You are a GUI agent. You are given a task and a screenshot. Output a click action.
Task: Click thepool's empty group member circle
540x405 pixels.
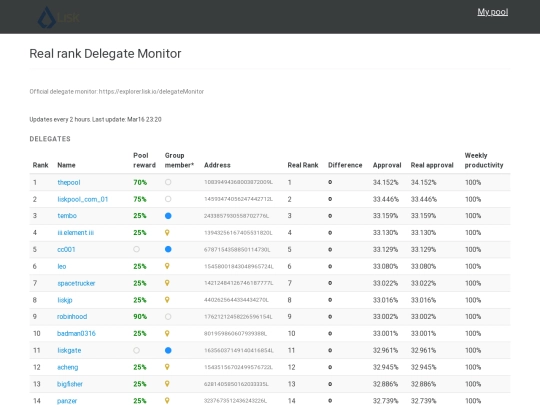click(x=168, y=182)
